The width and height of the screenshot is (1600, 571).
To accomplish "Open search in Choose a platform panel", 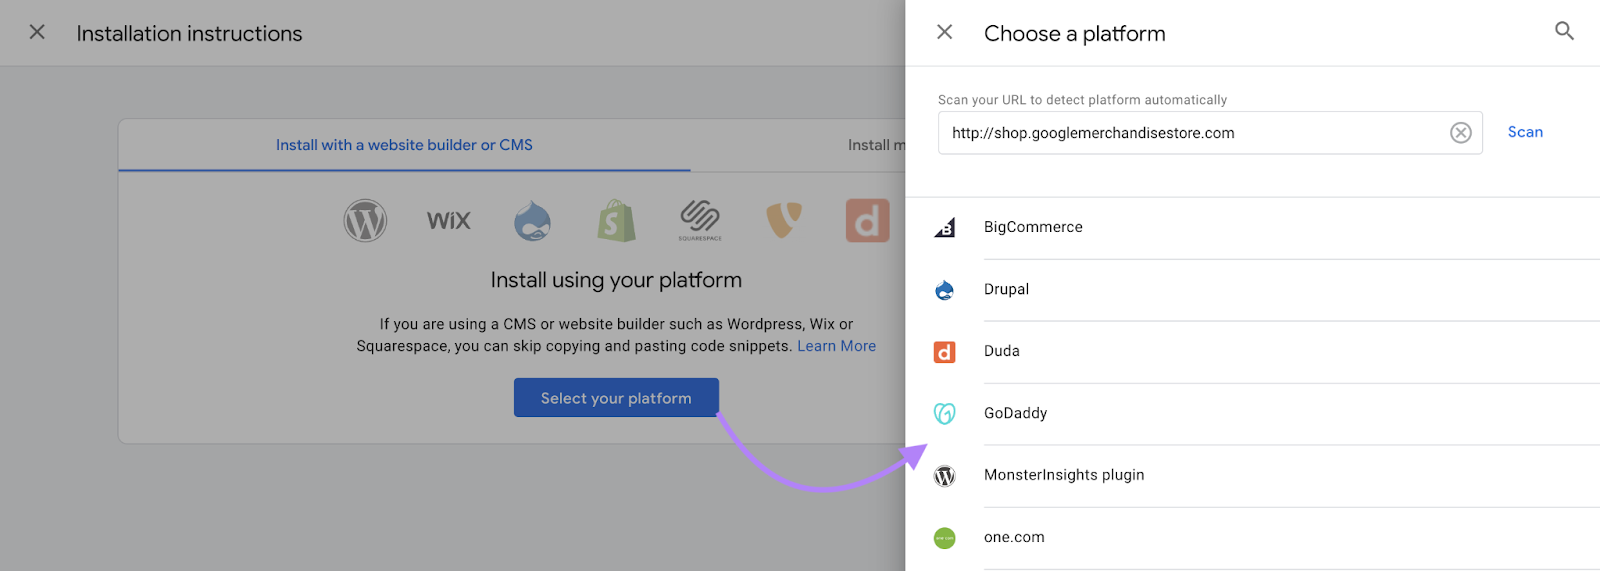I will 1564,31.
